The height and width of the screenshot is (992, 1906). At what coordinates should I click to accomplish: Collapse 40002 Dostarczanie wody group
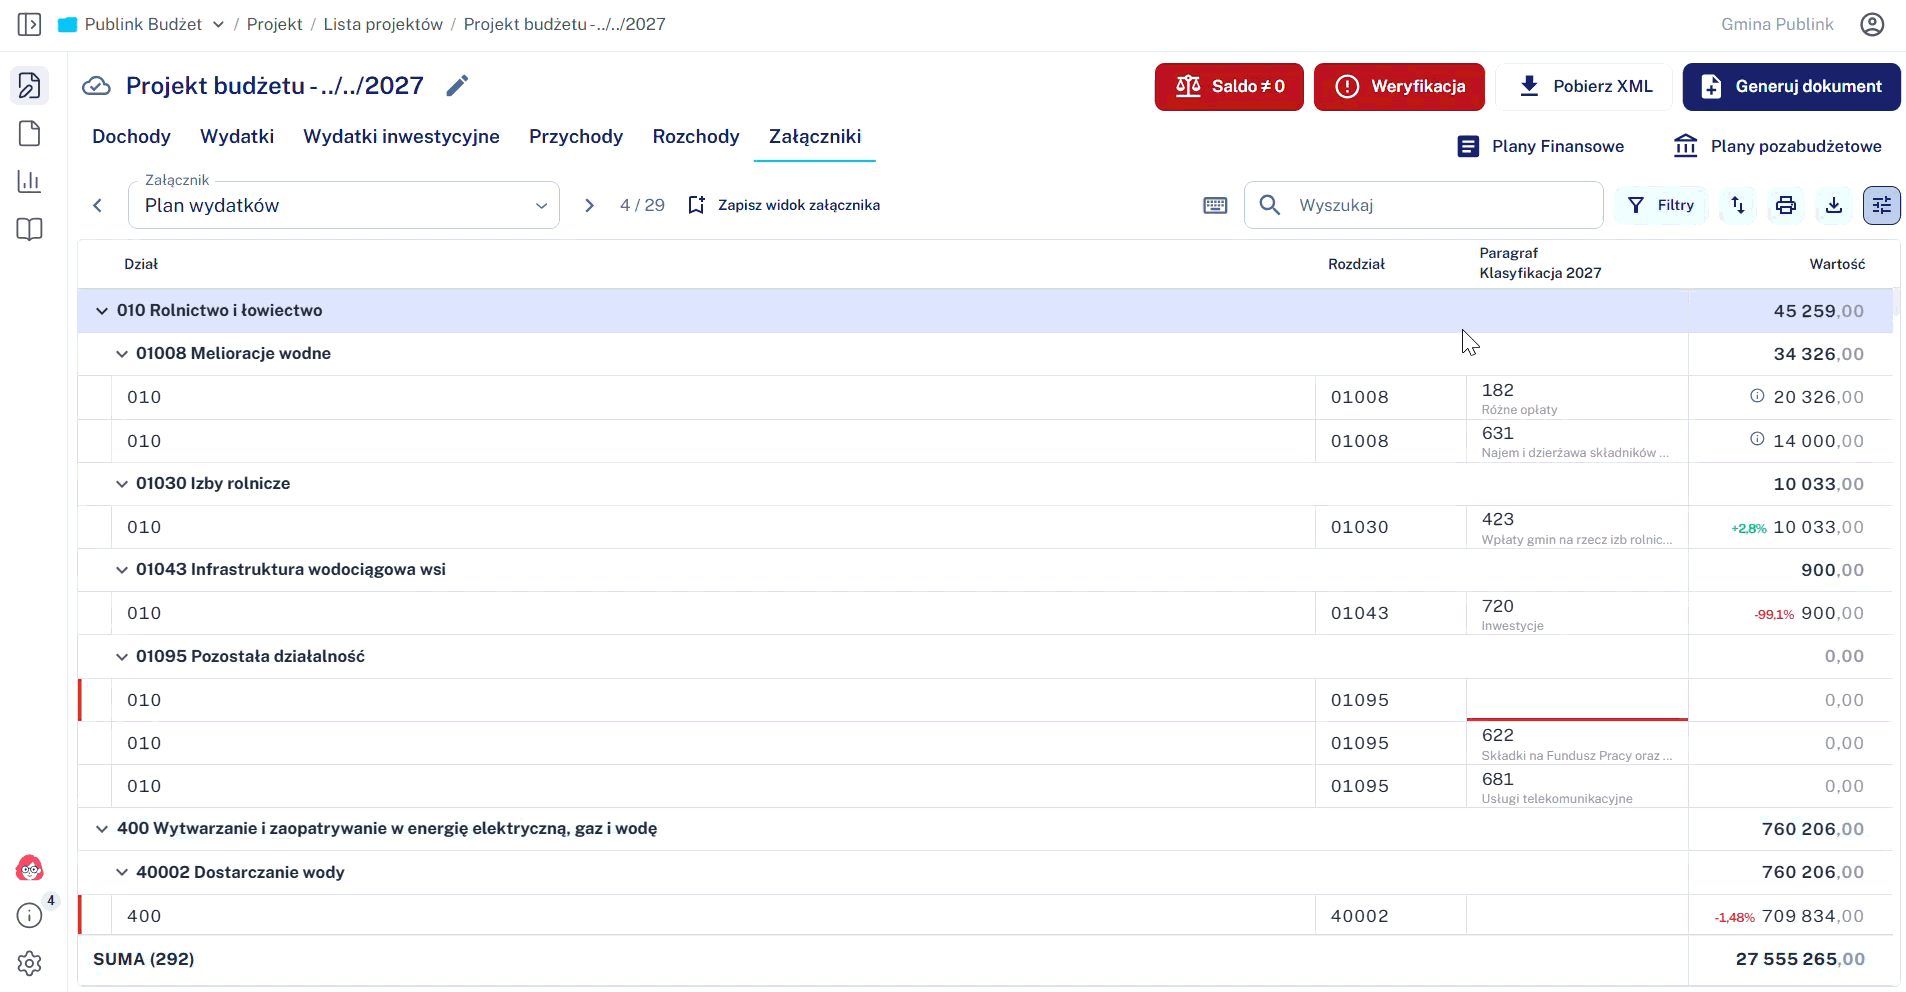tap(121, 872)
